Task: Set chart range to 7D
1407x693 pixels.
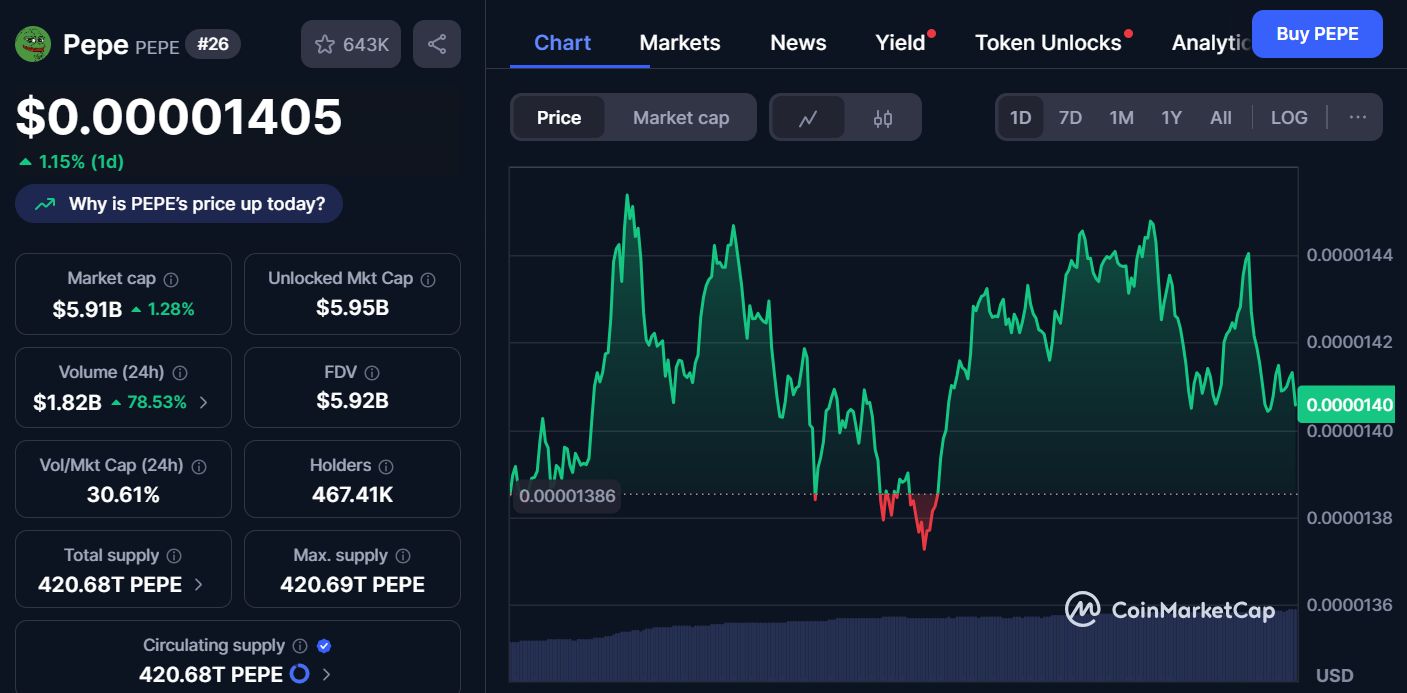Action: (1070, 118)
